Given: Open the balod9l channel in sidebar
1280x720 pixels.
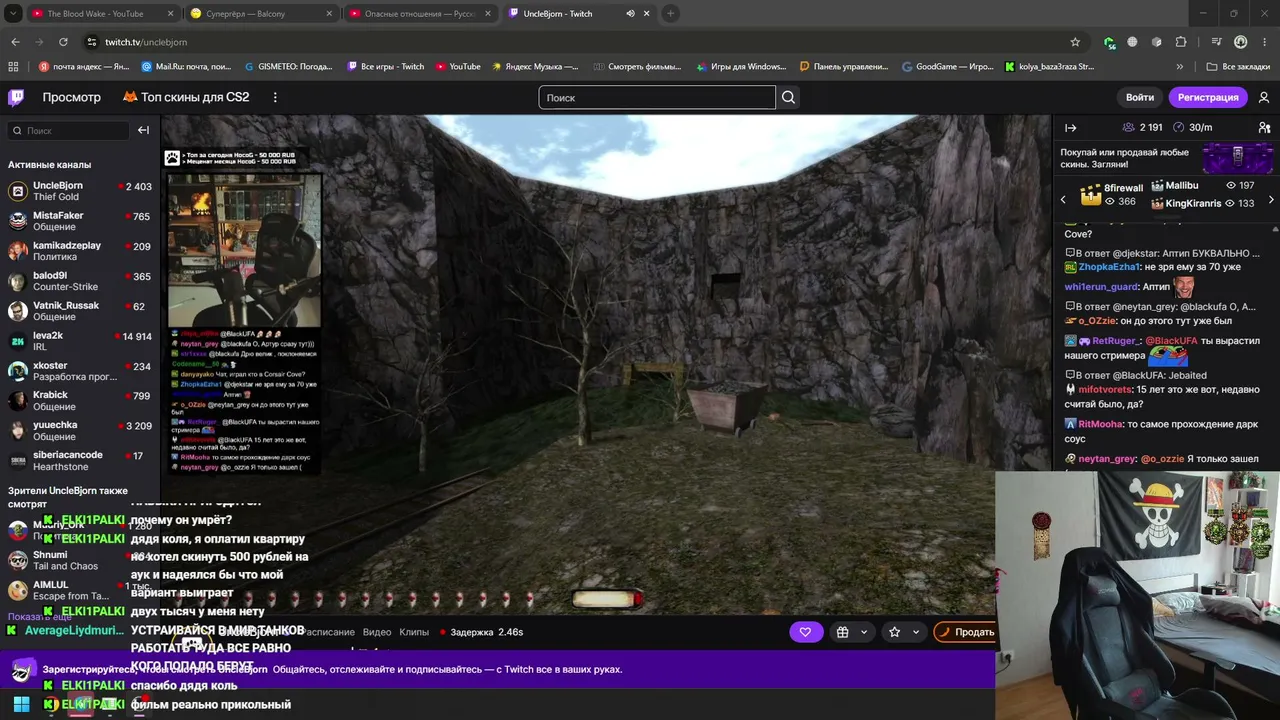Looking at the screenshot, I should 80,281.
